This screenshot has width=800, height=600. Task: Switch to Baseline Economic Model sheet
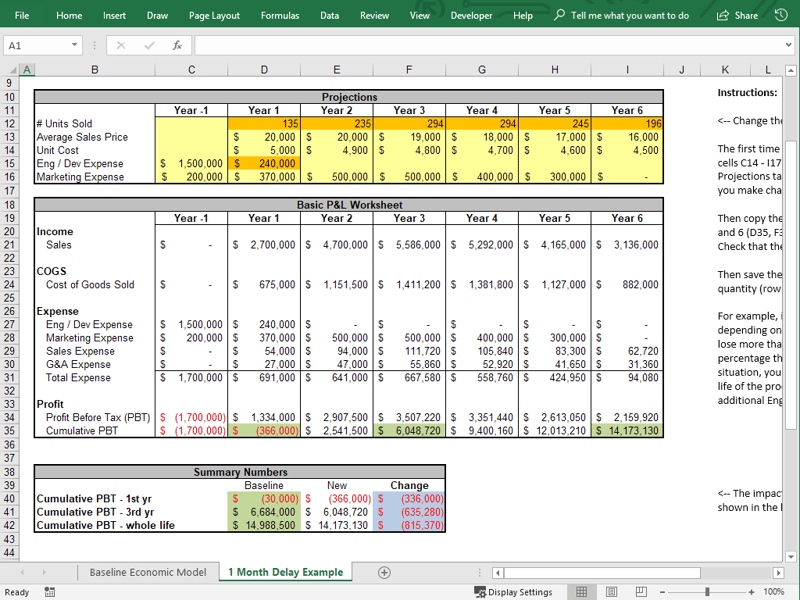point(147,572)
